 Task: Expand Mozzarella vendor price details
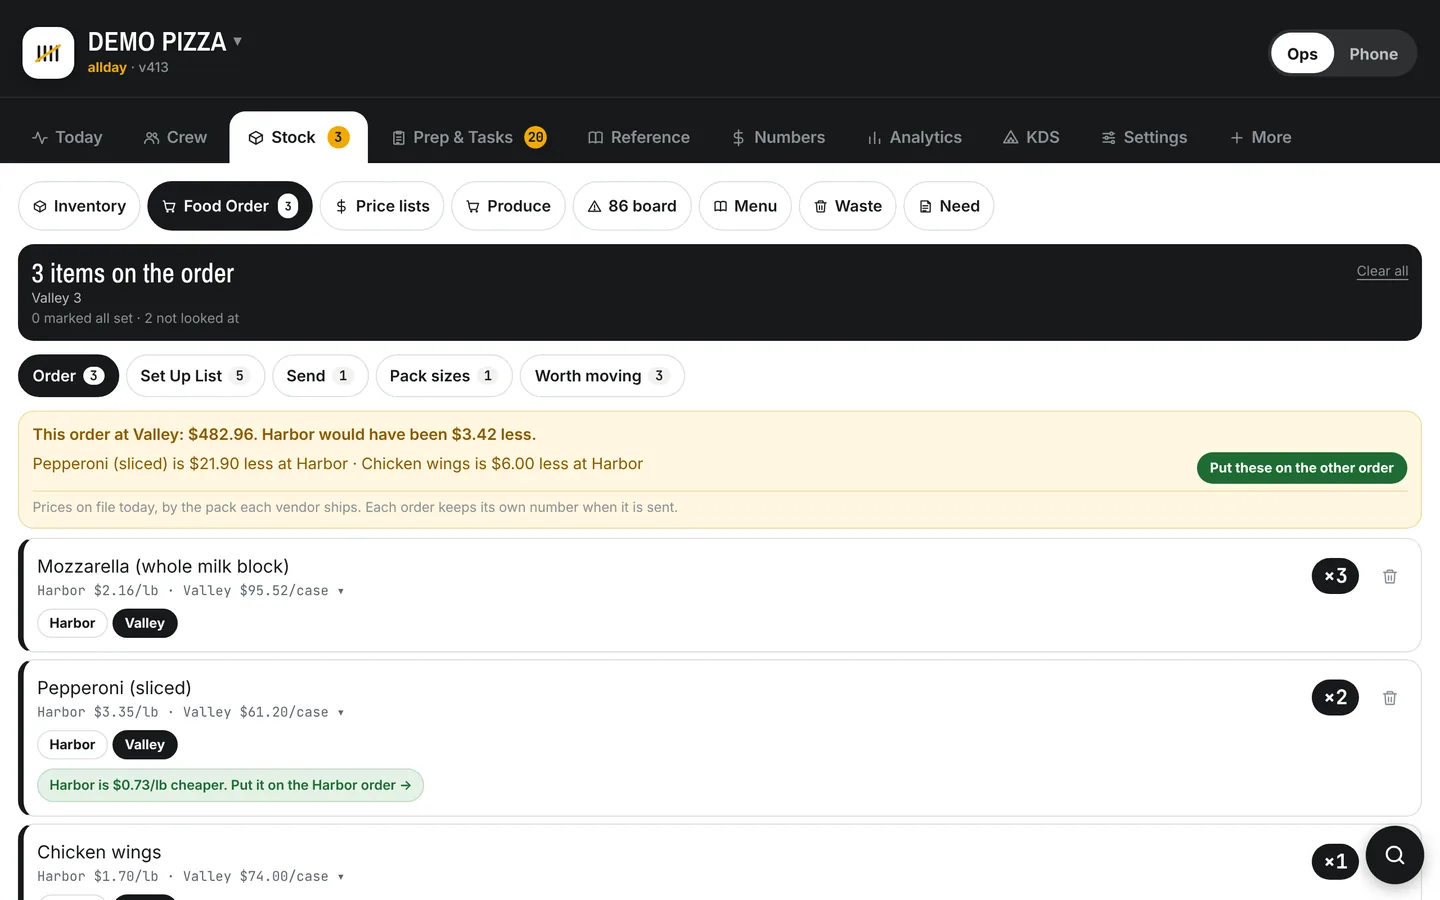pos(191,591)
